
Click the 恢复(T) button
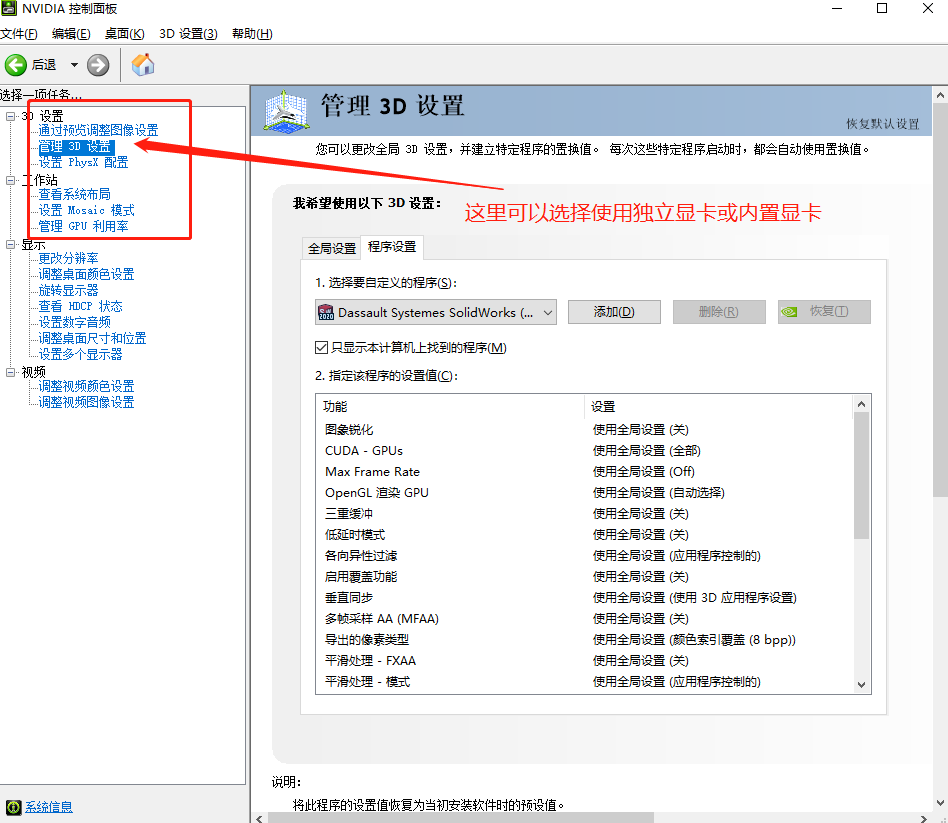point(824,312)
